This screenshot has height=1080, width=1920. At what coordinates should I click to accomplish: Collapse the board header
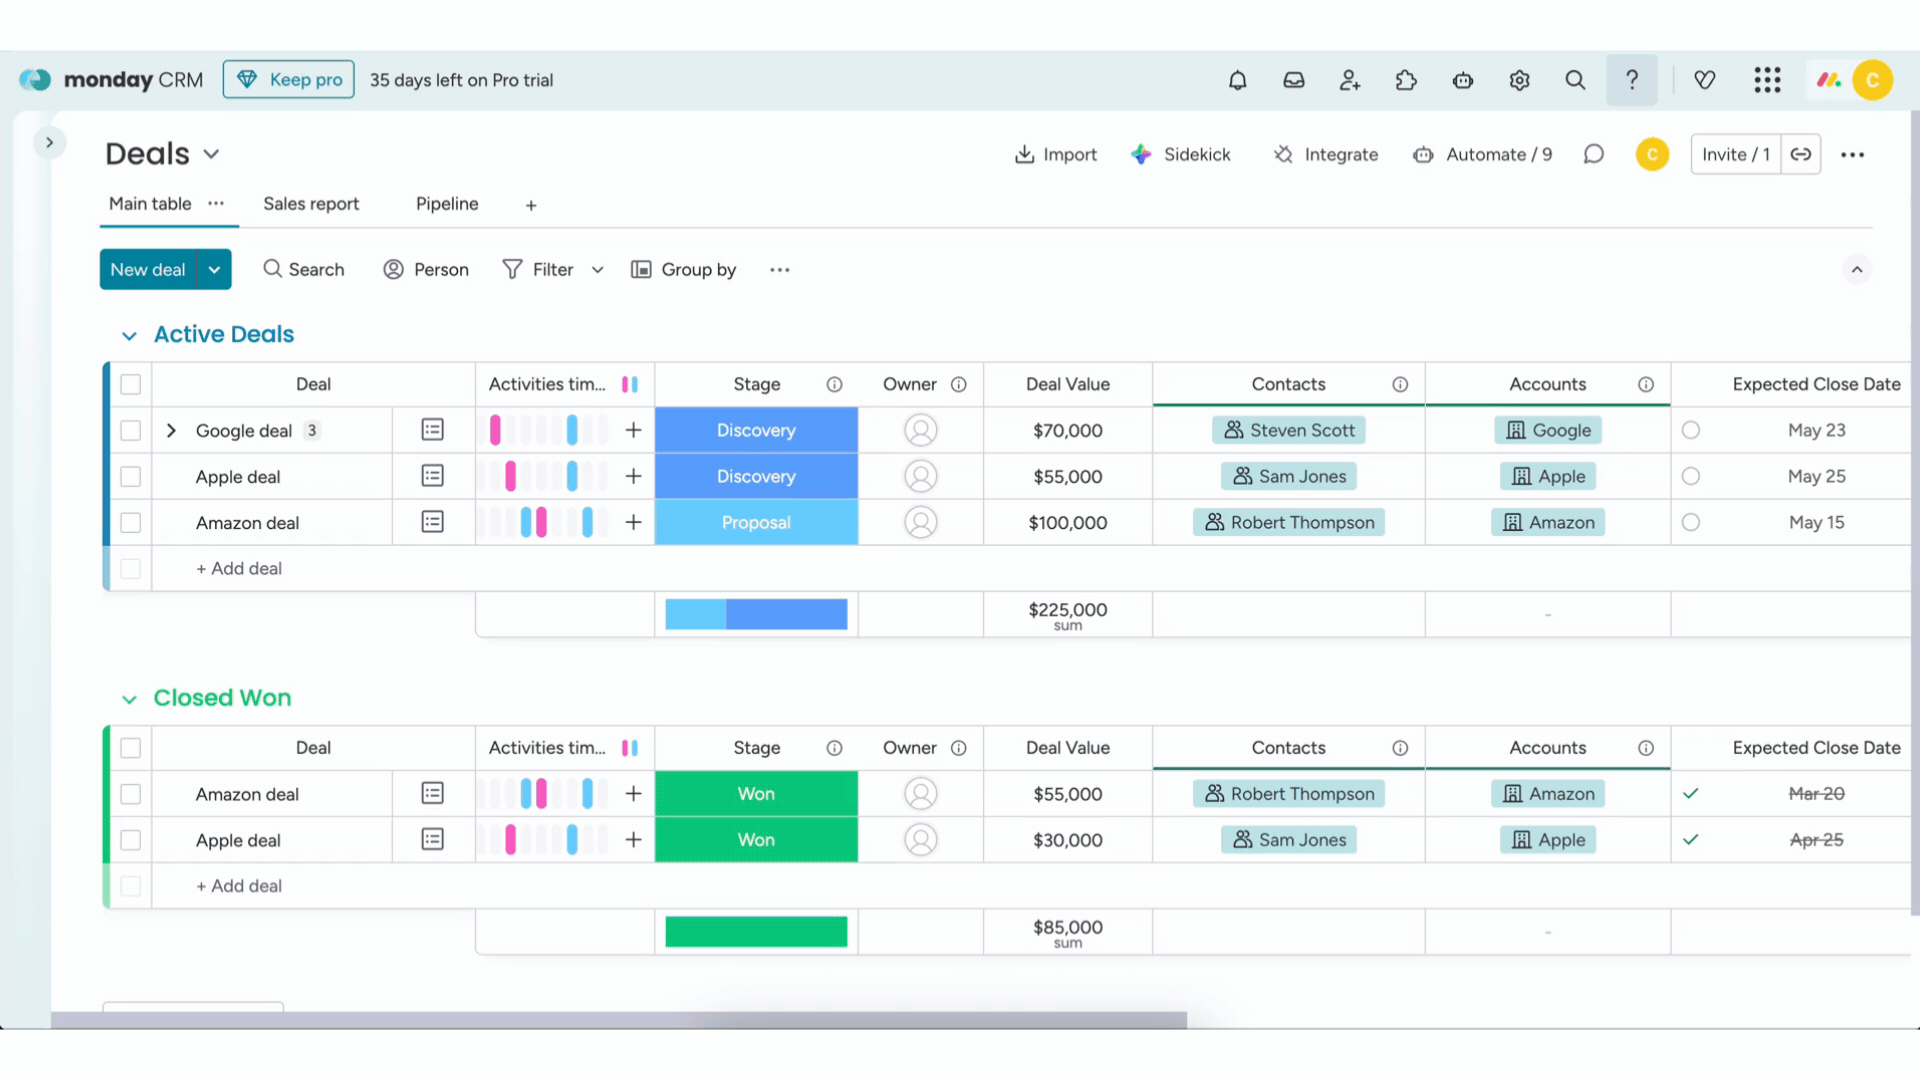coord(1856,270)
